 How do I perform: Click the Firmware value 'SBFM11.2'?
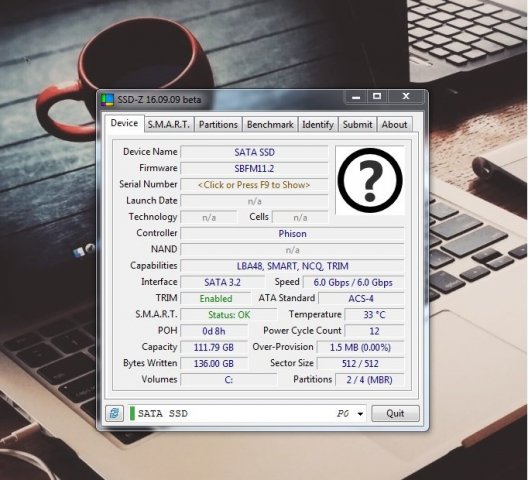[254, 168]
